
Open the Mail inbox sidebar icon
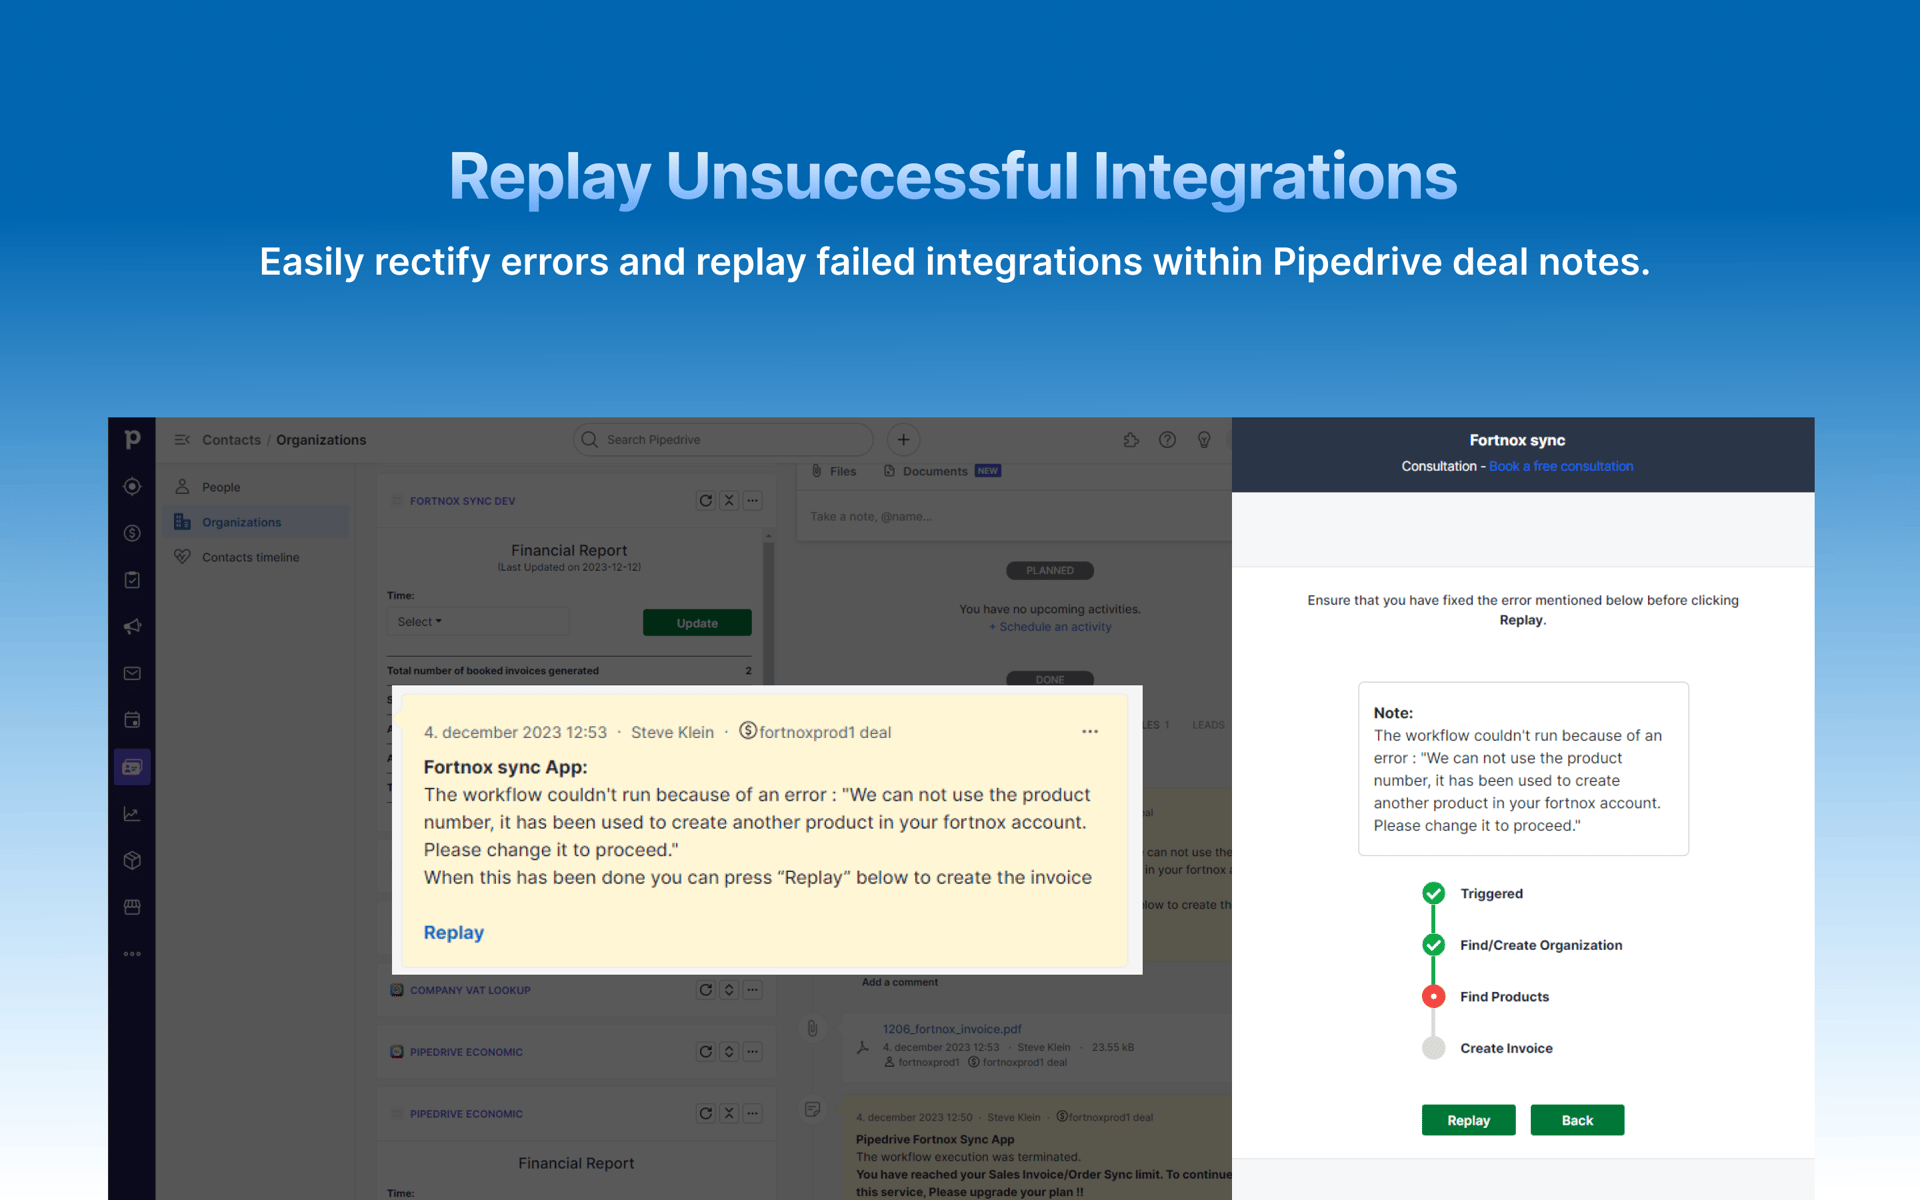pos(132,673)
